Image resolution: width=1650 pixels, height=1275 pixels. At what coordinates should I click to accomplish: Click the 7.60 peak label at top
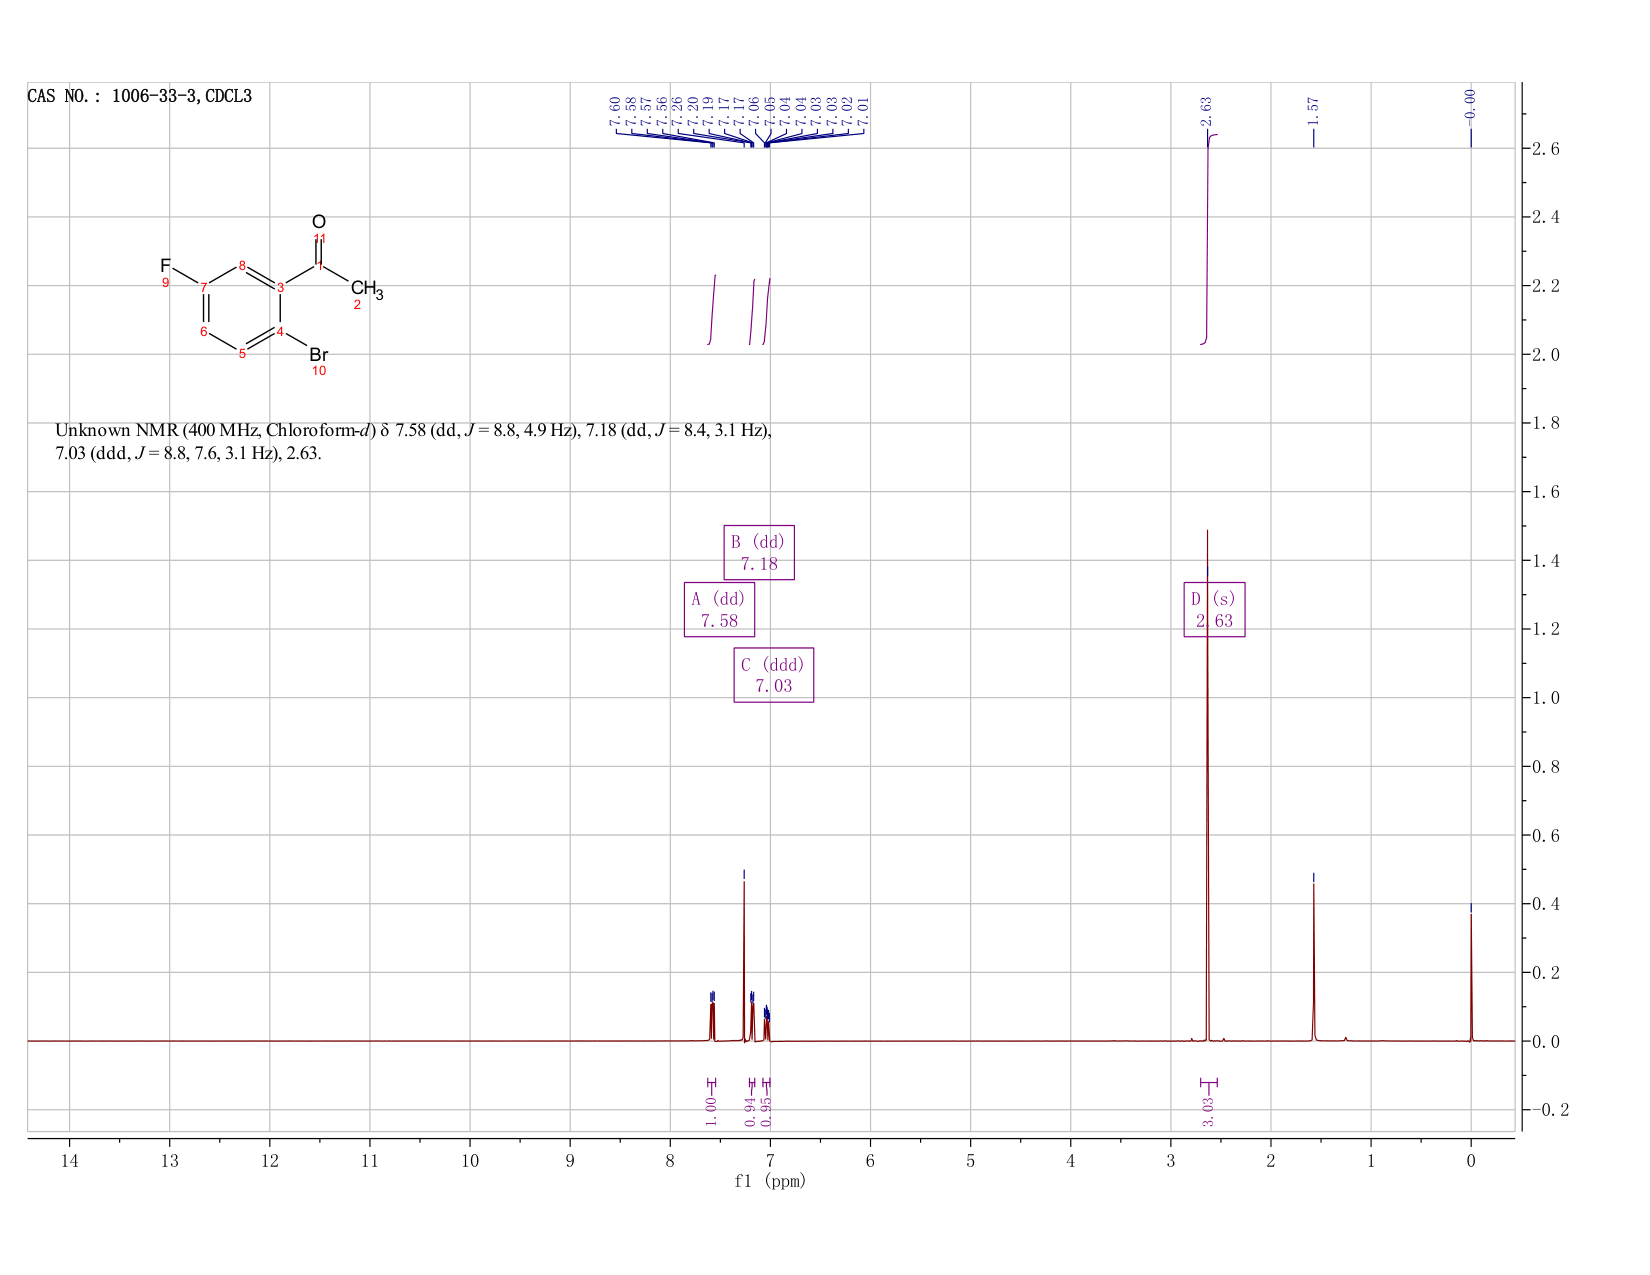pos(614,110)
